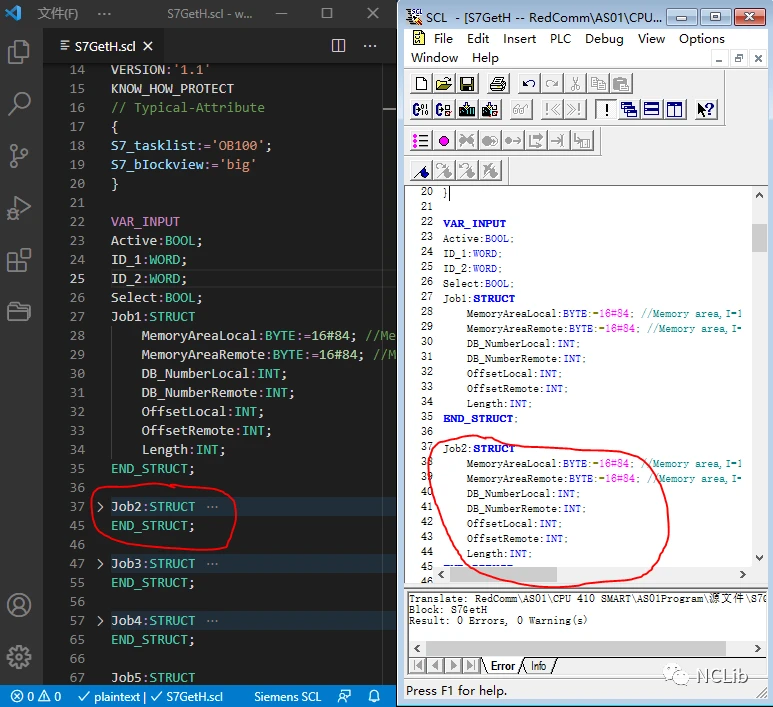This screenshot has width=773, height=707.
Task: Click the Undo arrow in SCL toolbar
Action: pyautogui.click(x=529, y=85)
